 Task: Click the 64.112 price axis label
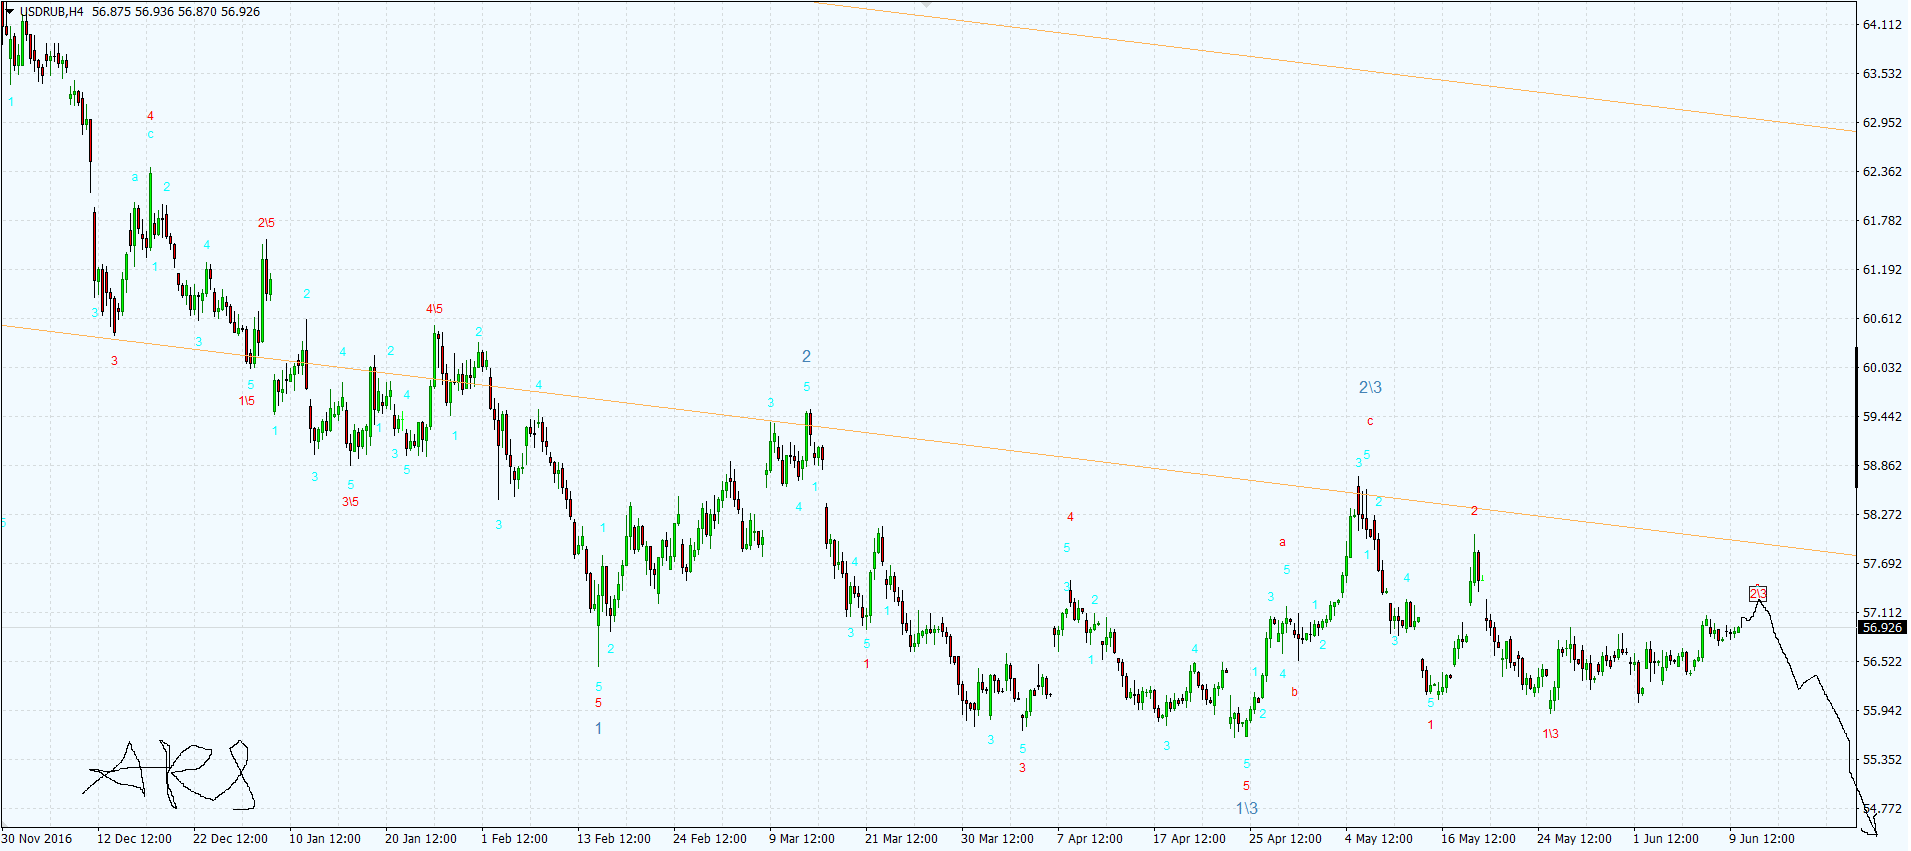pyautogui.click(x=1881, y=25)
